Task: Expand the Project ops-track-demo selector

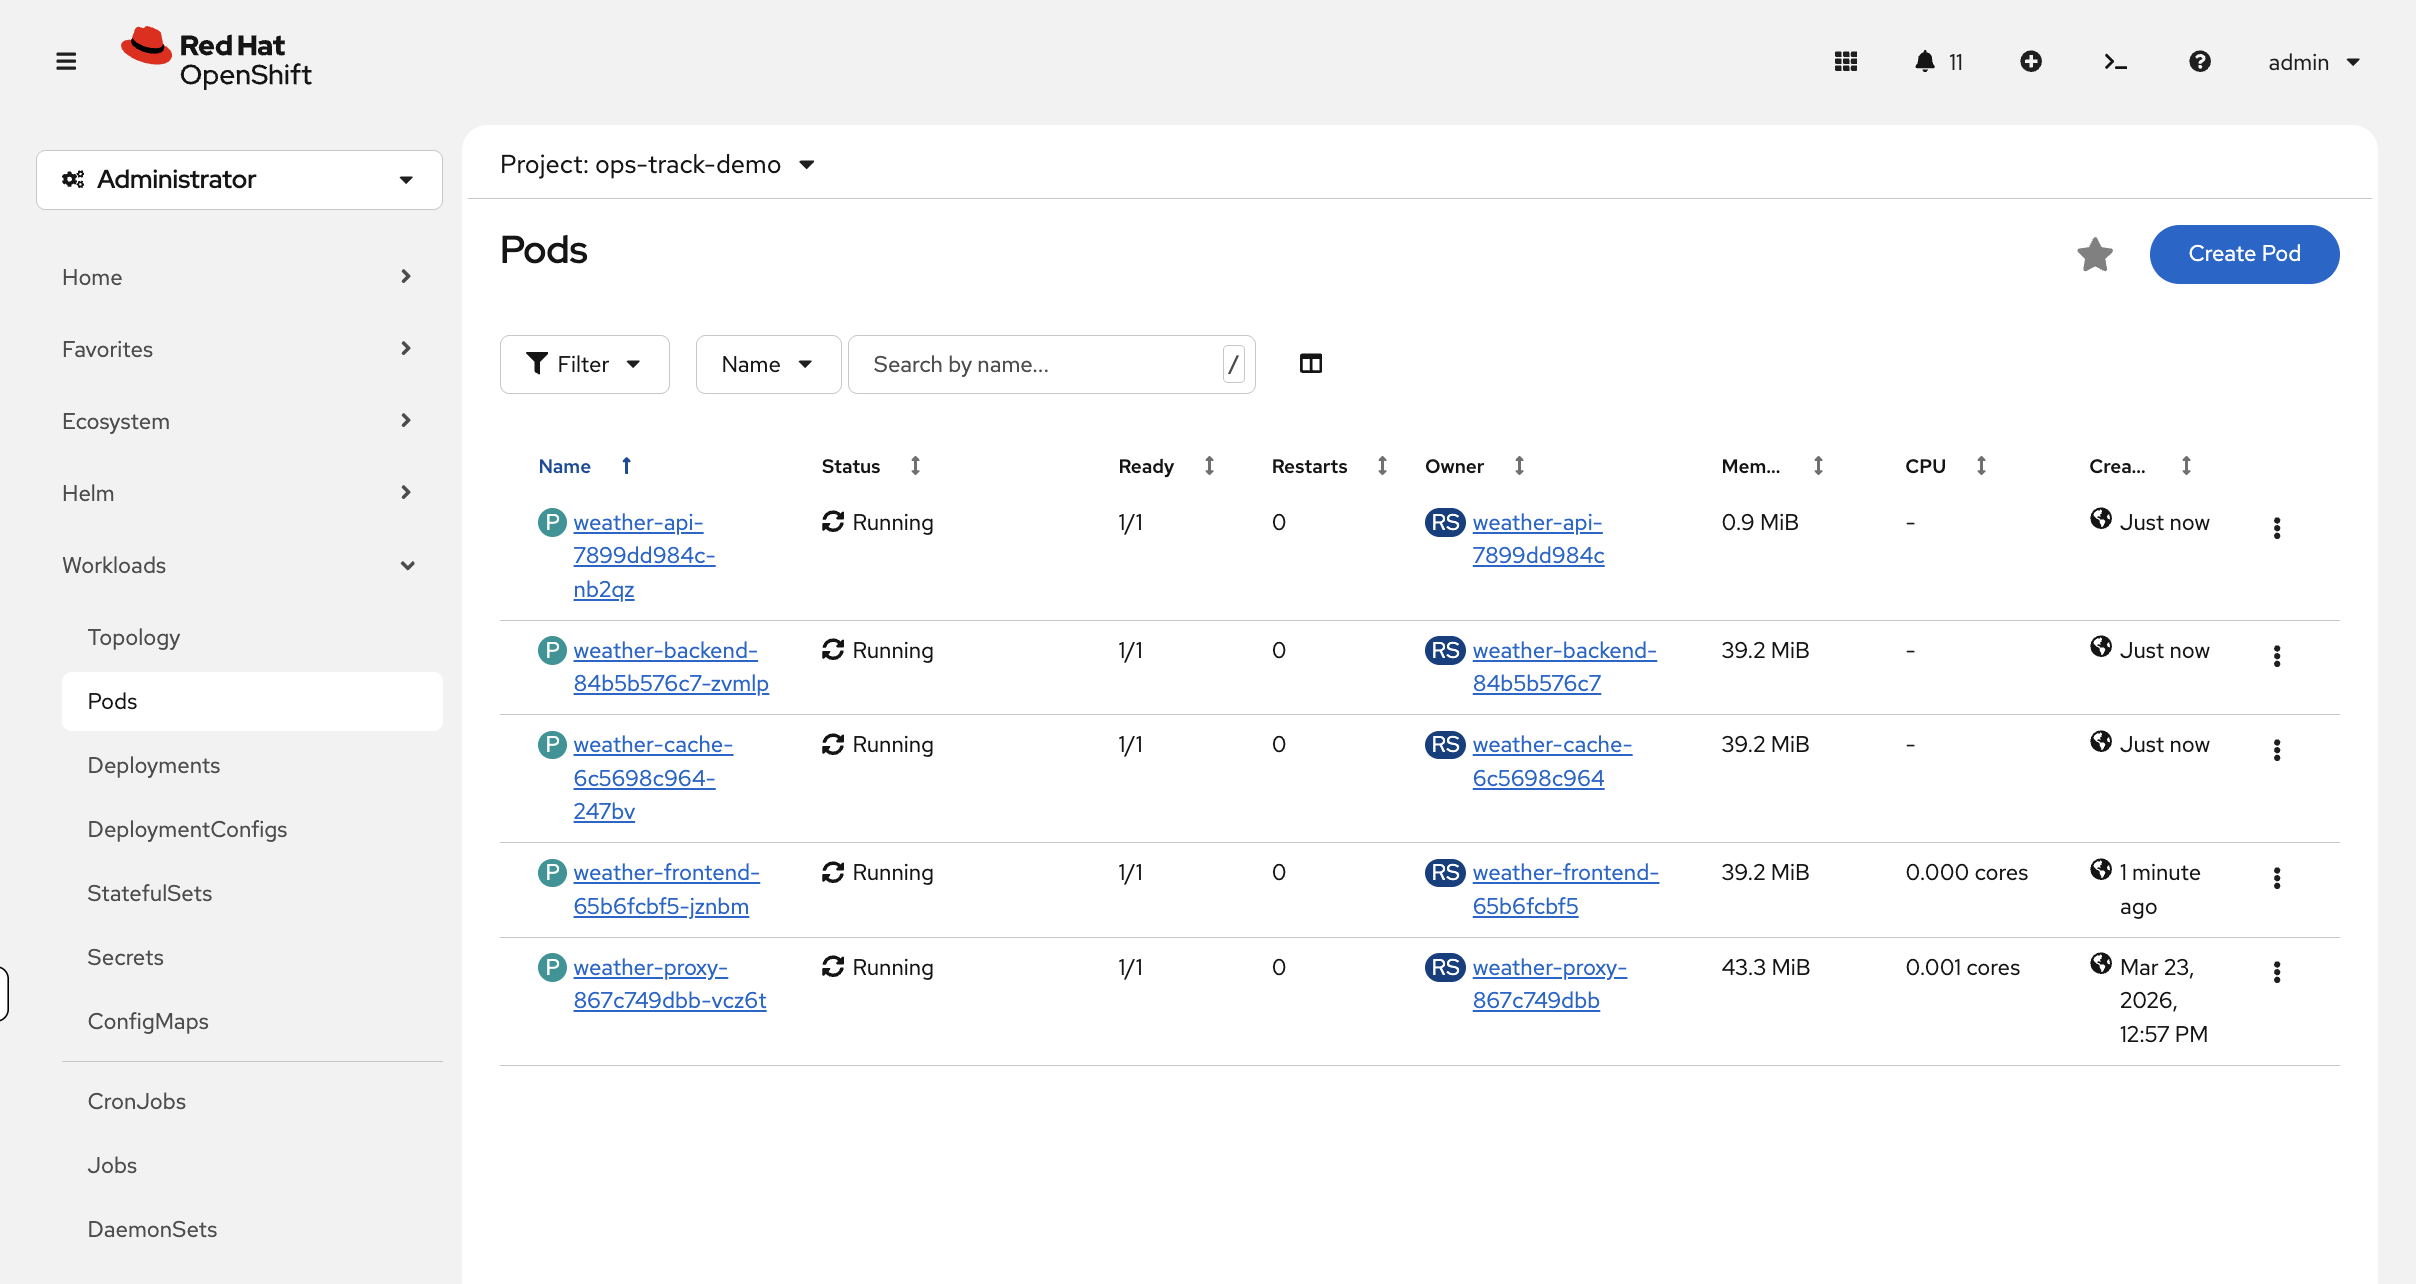Action: (x=657, y=164)
